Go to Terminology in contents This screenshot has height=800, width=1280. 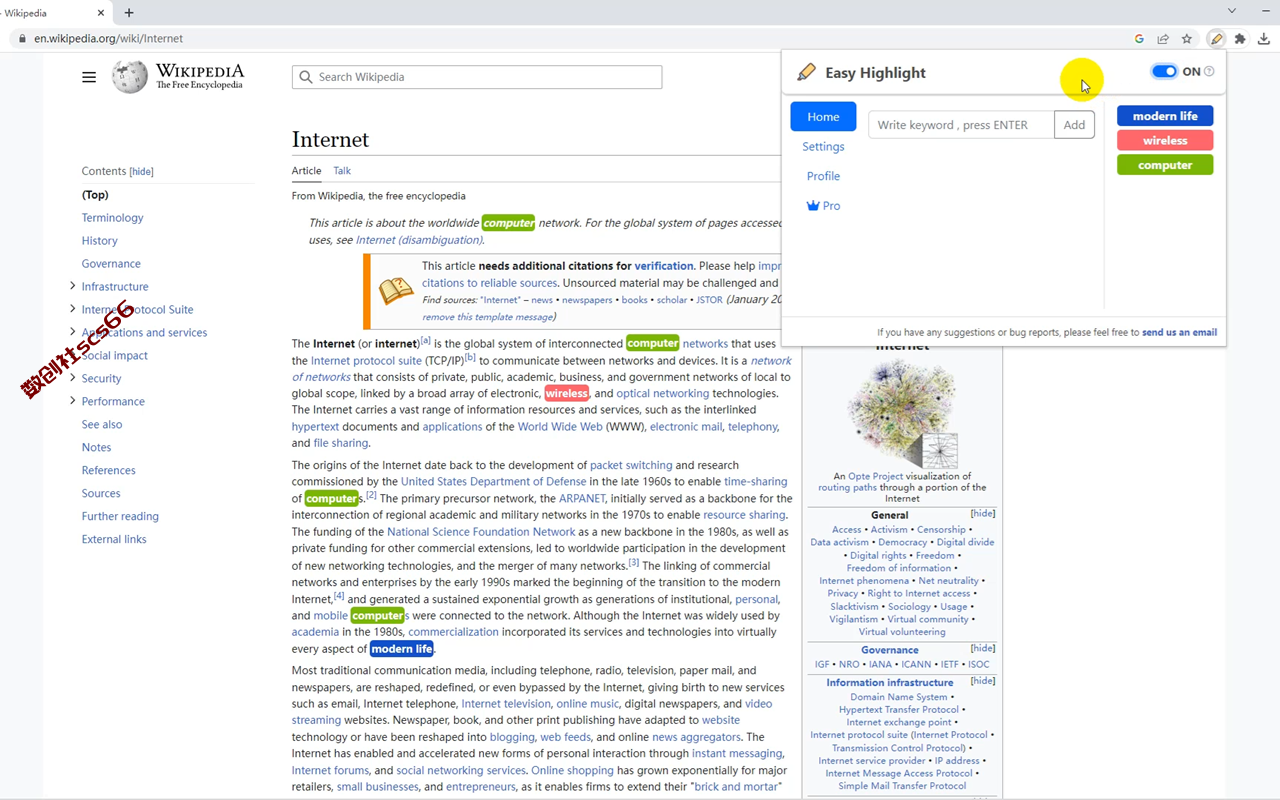[x=112, y=218]
